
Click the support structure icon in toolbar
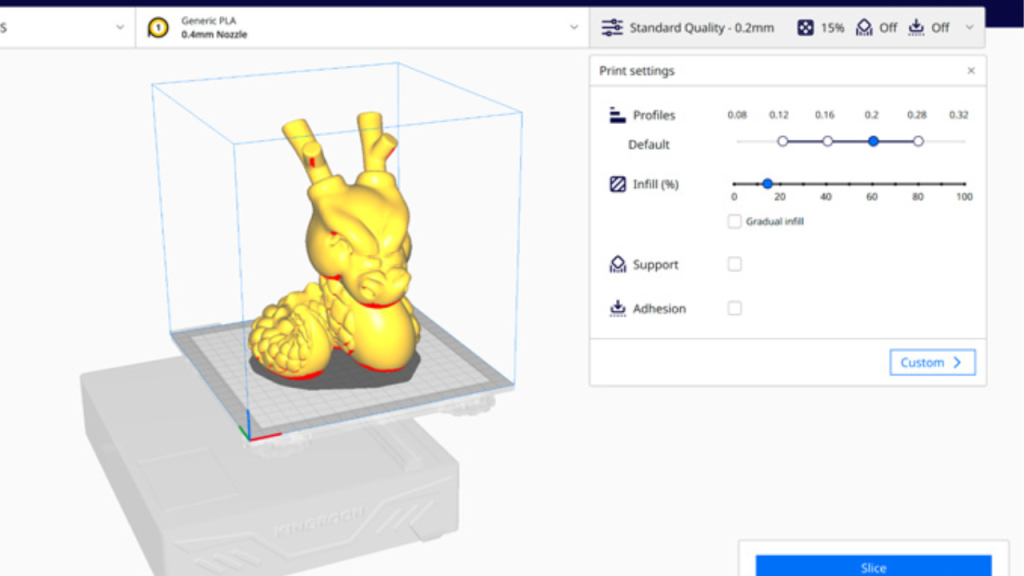[x=863, y=27]
